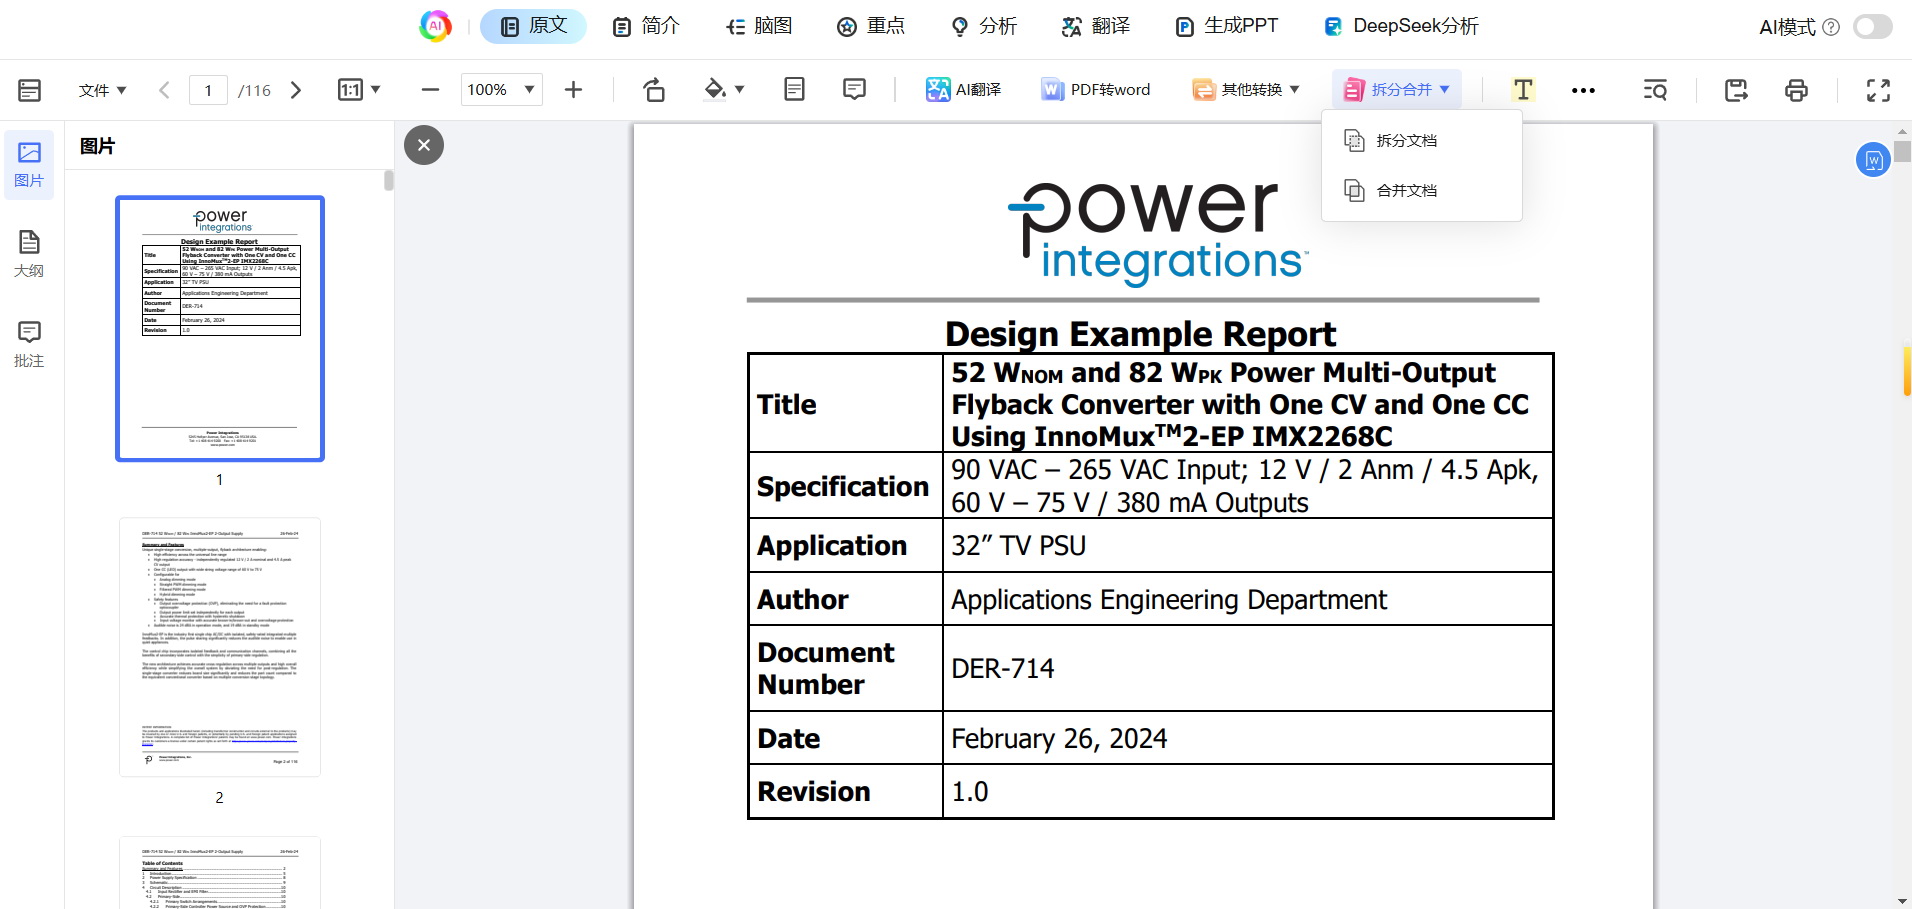1912x909 pixels.
Task: Go to the previous page arrow
Action: [165, 90]
